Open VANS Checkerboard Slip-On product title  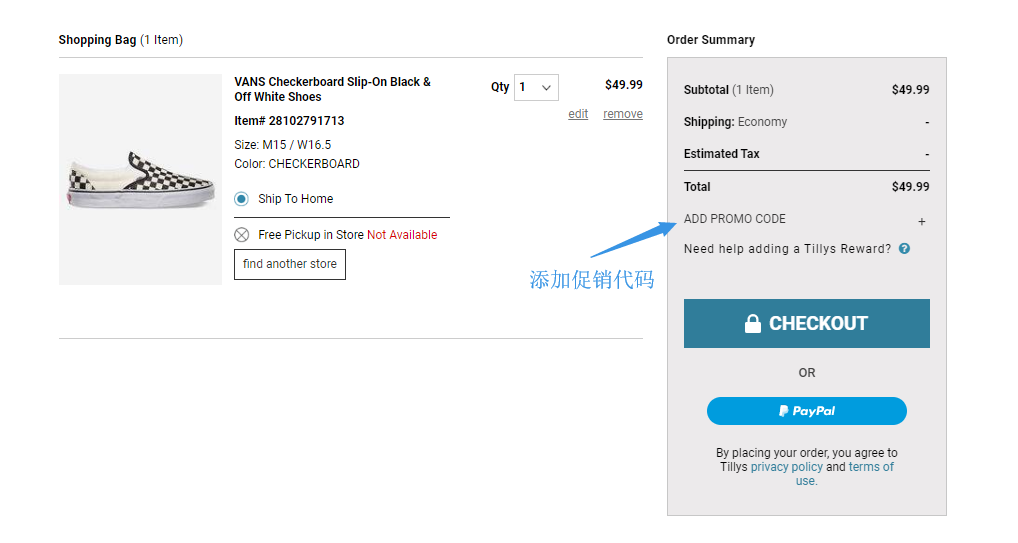pyautogui.click(x=332, y=90)
